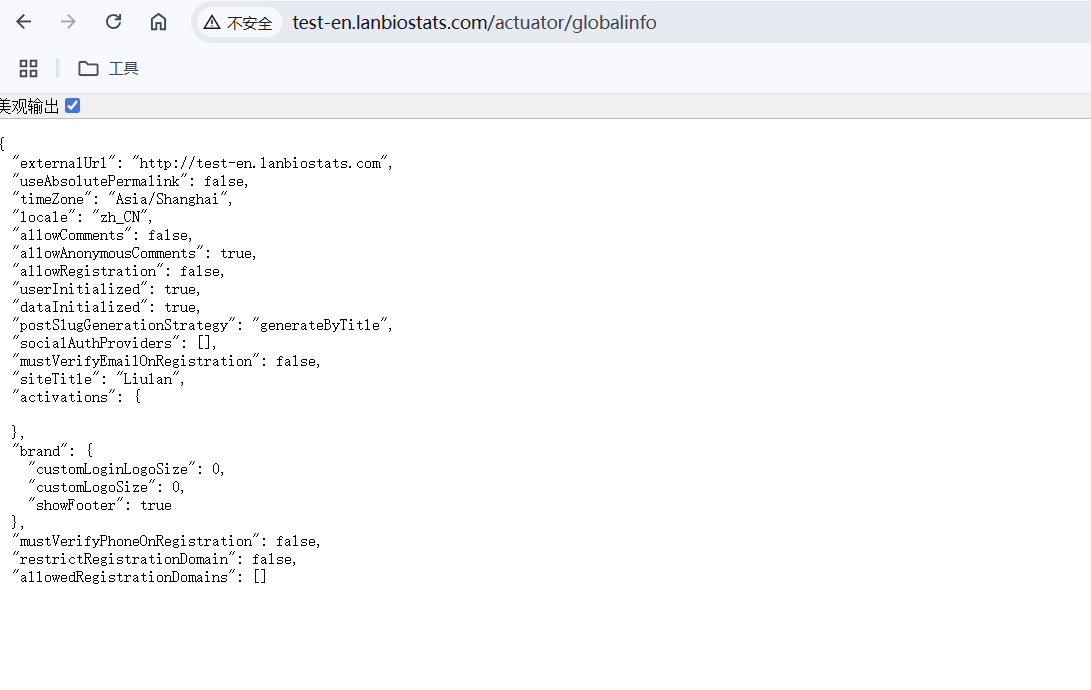1091x690 pixels.
Task: Click the "allowAnonymousComments" key
Action: (107, 253)
